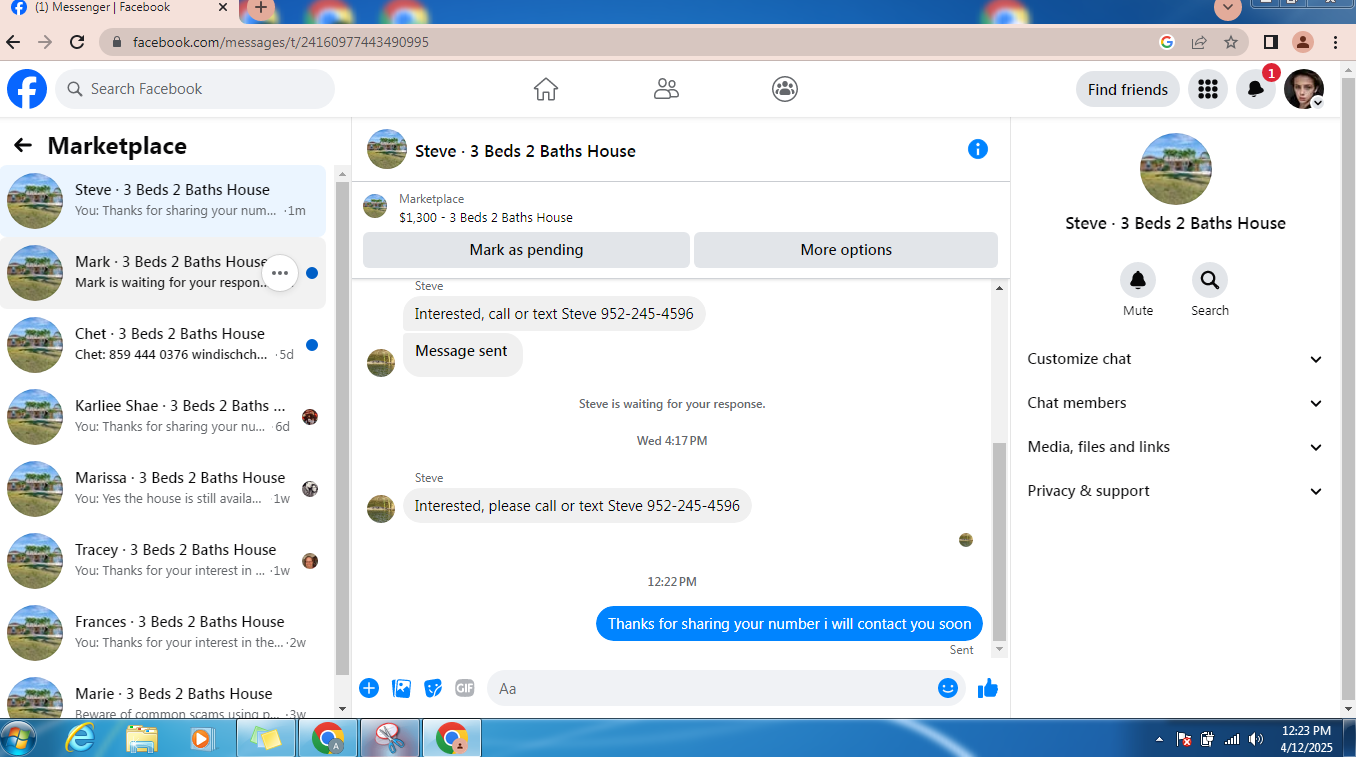Open Windows Media Player from the taskbar

coord(201,739)
